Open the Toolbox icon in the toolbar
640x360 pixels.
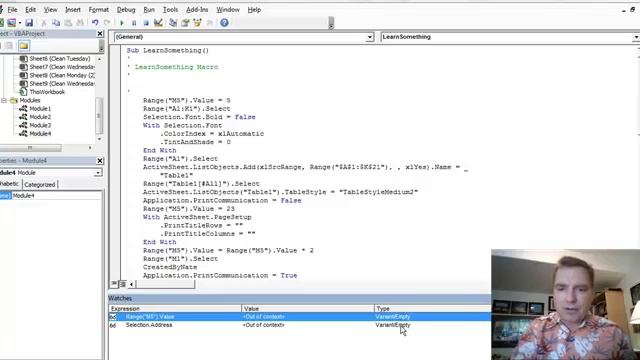(x=210, y=23)
